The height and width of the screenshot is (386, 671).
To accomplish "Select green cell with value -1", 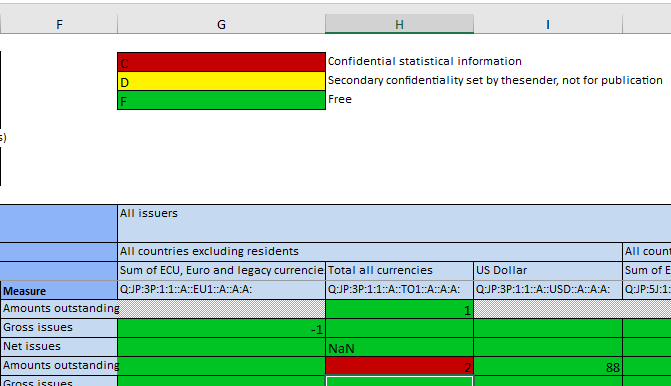I will [x=221, y=328].
